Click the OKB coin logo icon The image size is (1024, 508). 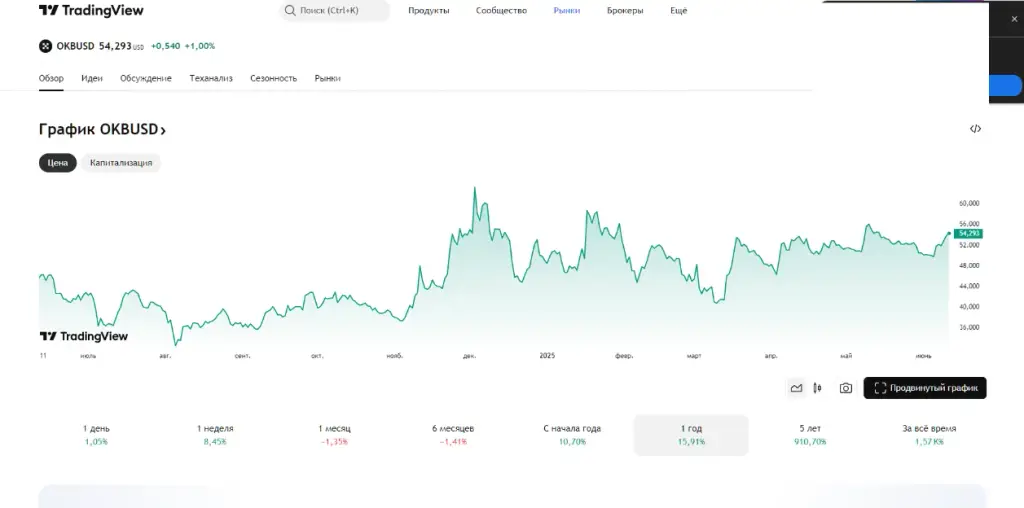[x=45, y=46]
